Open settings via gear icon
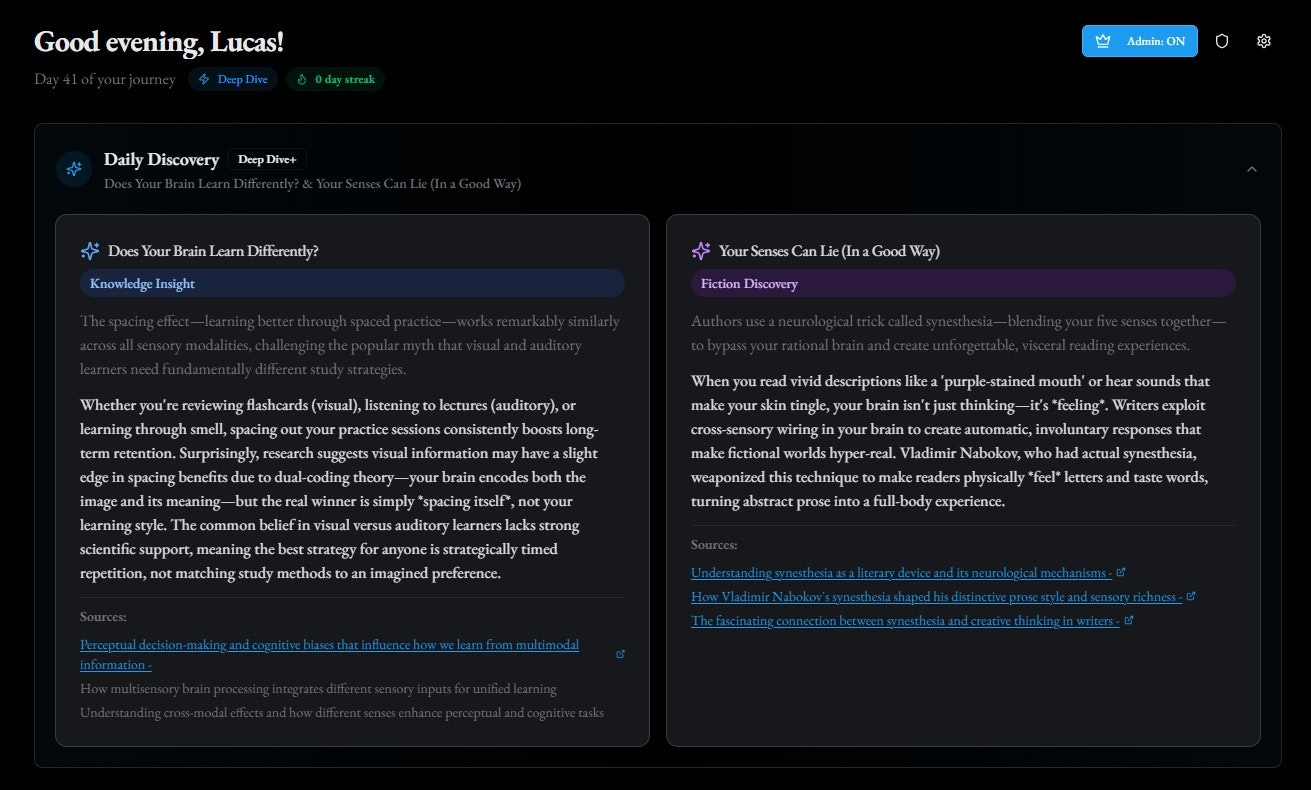The image size is (1311, 790). (1264, 41)
